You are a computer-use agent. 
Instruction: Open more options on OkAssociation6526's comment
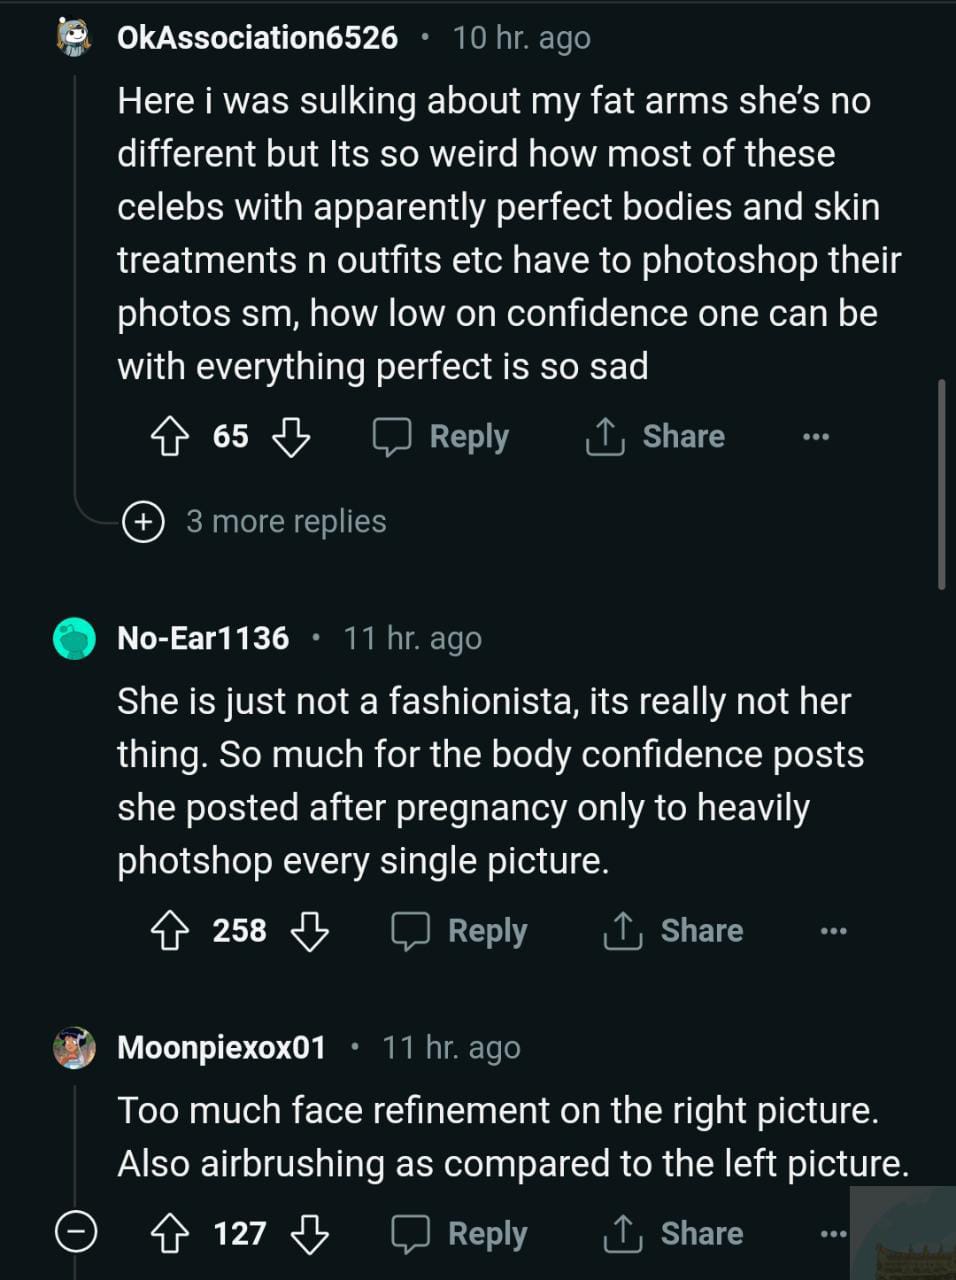point(816,437)
